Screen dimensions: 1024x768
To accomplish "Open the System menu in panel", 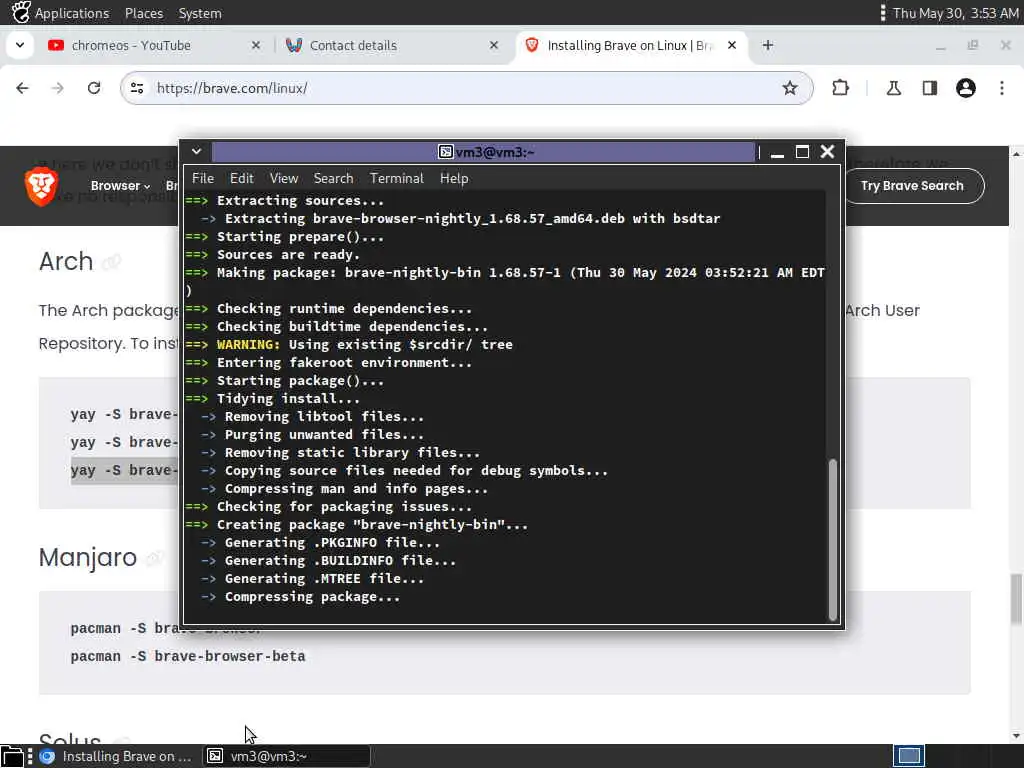I will (200, 13).
